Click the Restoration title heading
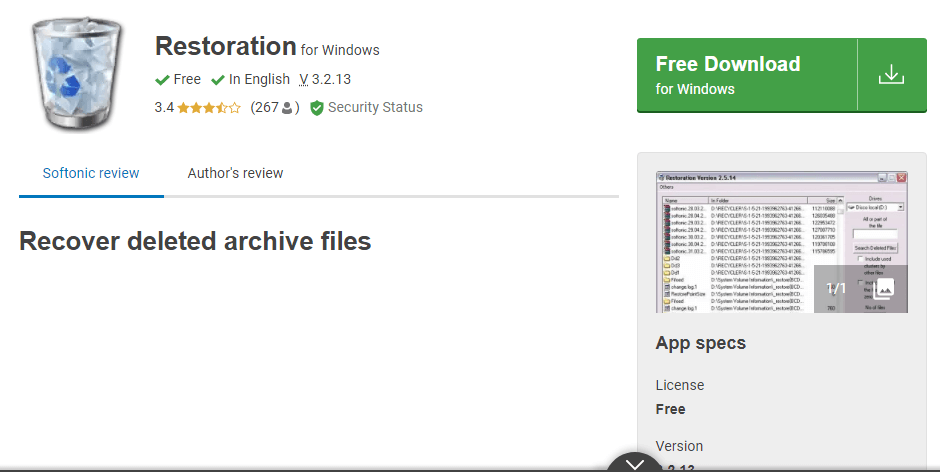This screenshot has height=472, width=940. [225, 46]
